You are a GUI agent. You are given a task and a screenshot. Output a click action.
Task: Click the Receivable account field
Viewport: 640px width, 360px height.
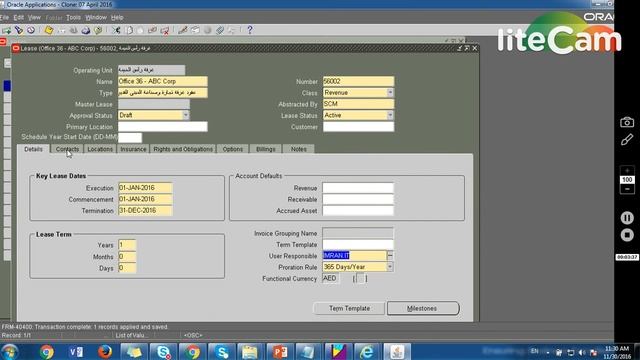pos(358,199)
